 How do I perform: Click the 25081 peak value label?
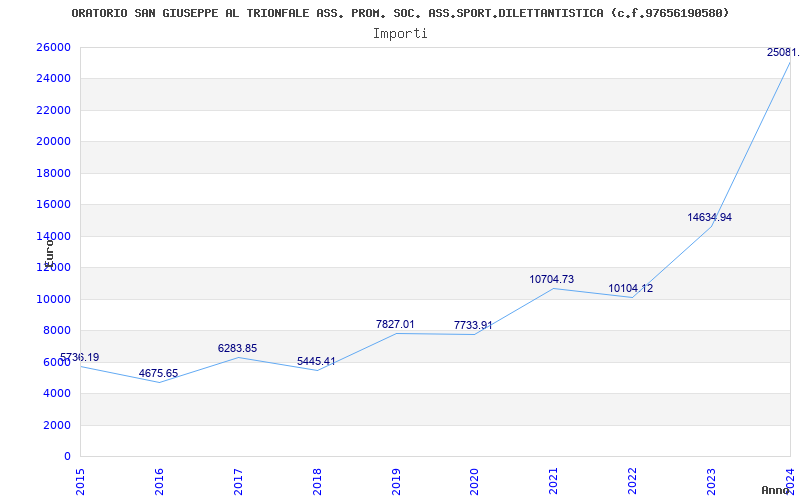(x=782, y=52)
